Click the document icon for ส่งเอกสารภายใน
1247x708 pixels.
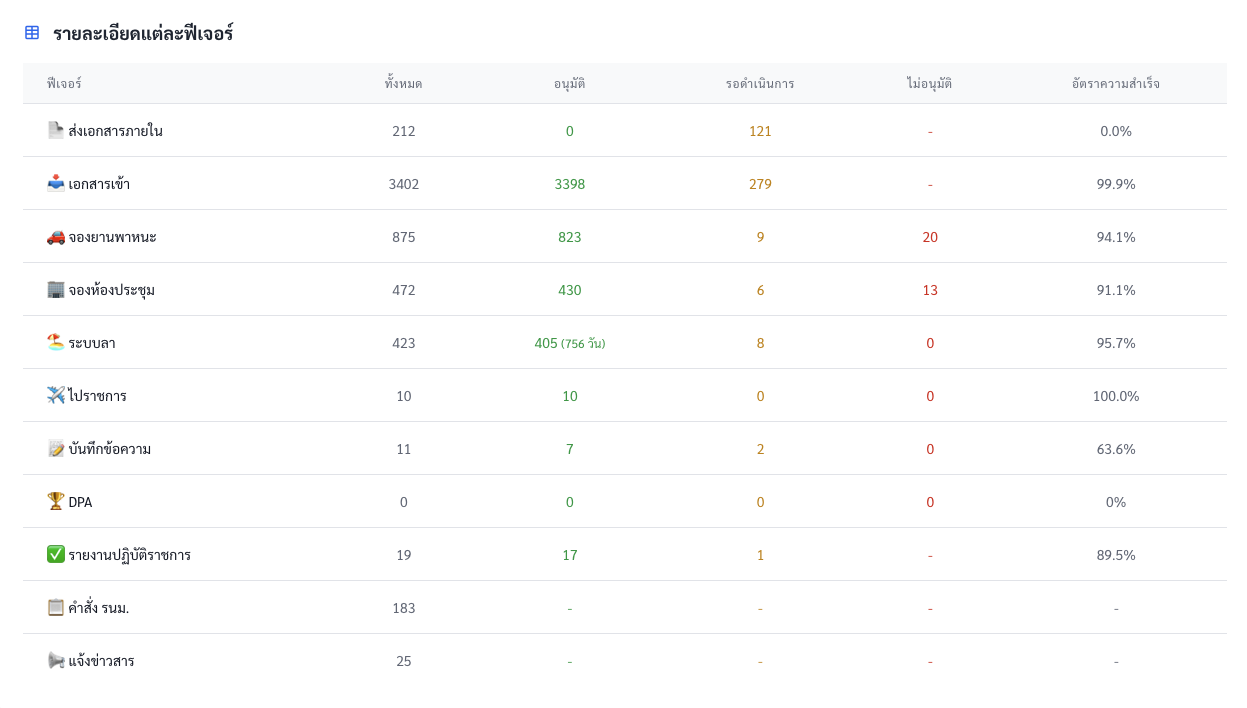[56, 130]
